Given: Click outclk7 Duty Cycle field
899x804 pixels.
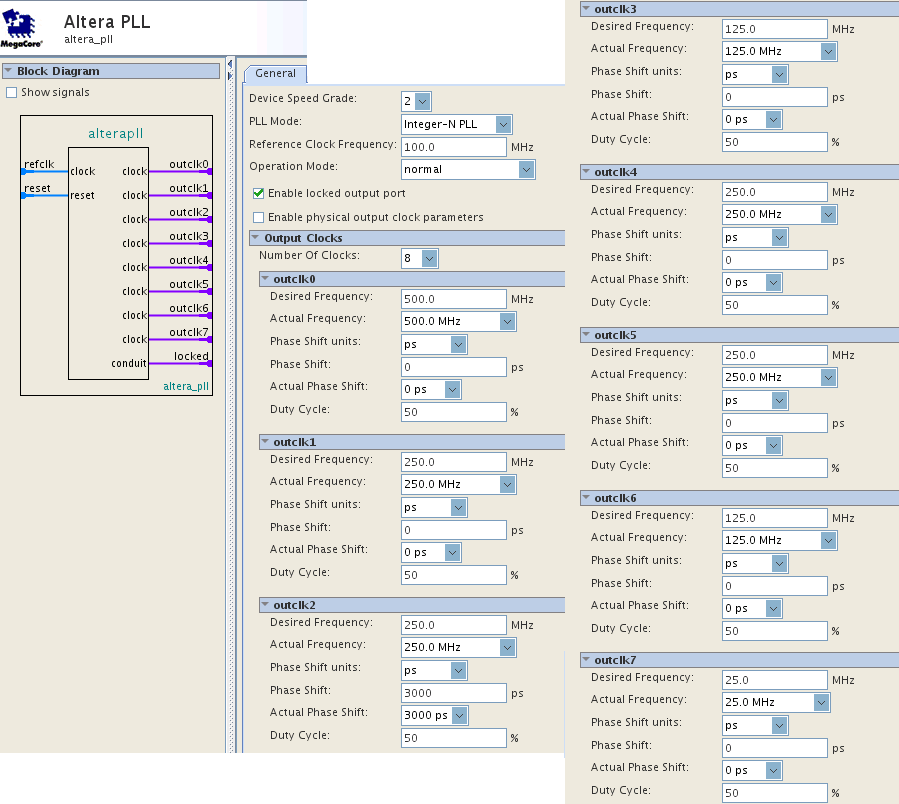Looking at the screenshot, I should 775,793.
